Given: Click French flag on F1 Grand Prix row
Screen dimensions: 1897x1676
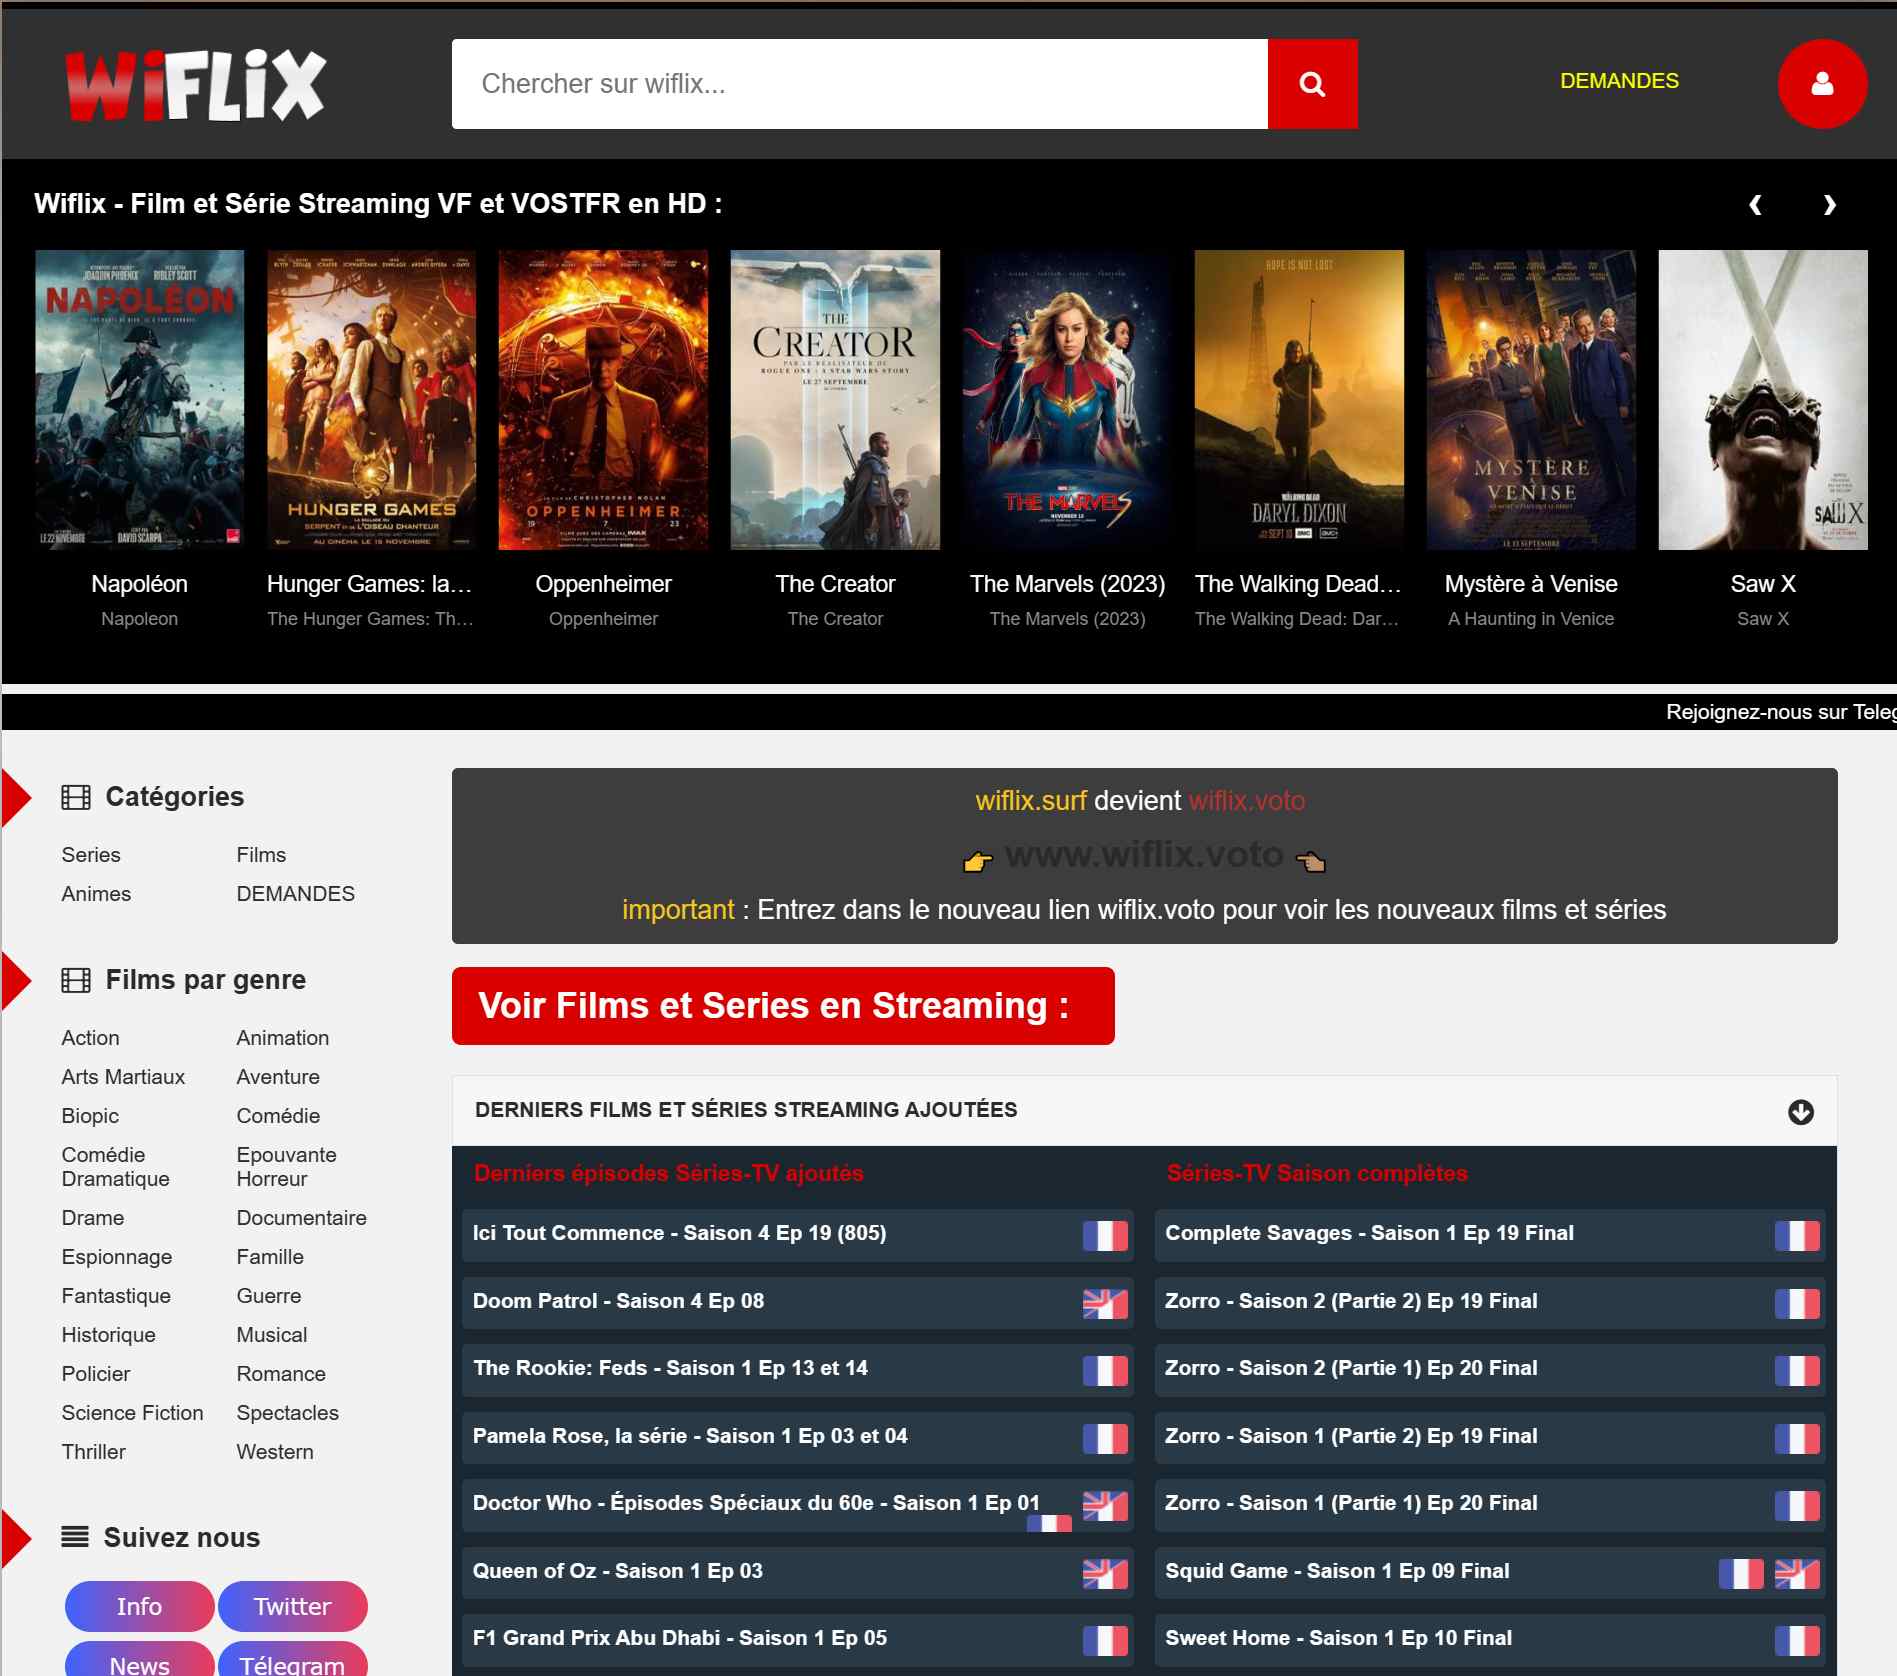Looking at the screenshot, I should [x=1105, y=1640].
